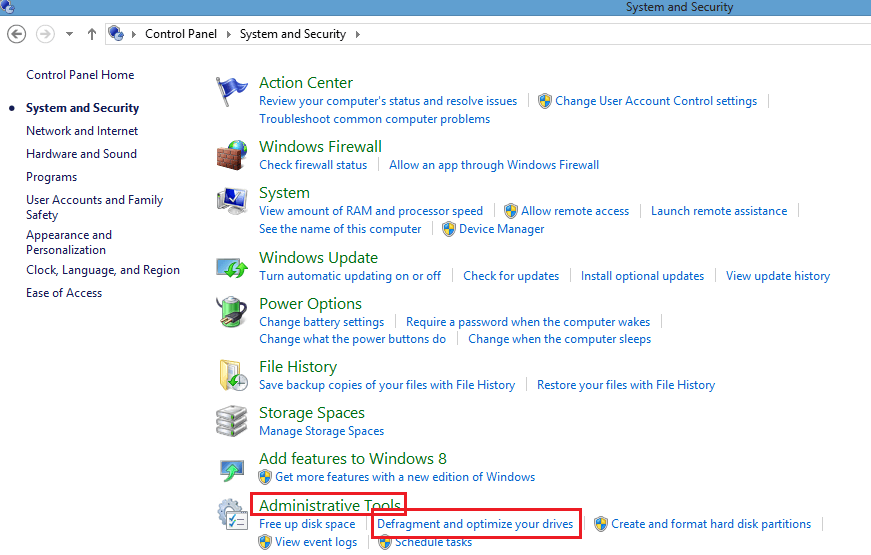The width and height of the screenshot is (871, 555).
Task: Click shield icon beside Allow remote access
Action: point(511,211)
